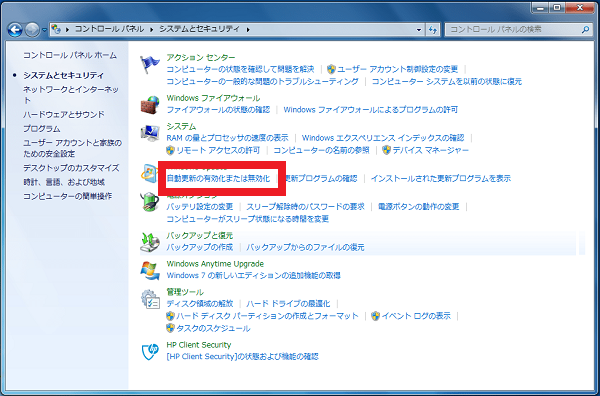
Task: Open Windows エクスペリエンス インデックスの確認 link
Action: pos(383,138)
